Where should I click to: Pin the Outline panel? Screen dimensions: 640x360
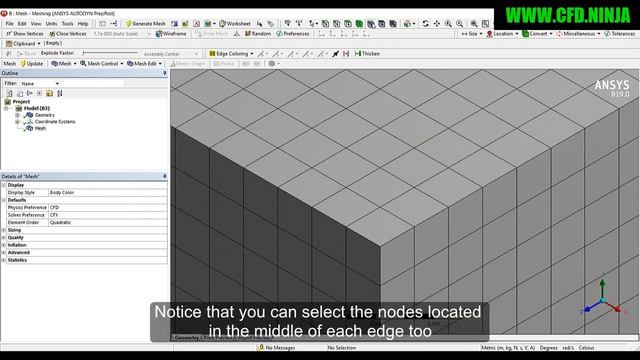[164, 73]
